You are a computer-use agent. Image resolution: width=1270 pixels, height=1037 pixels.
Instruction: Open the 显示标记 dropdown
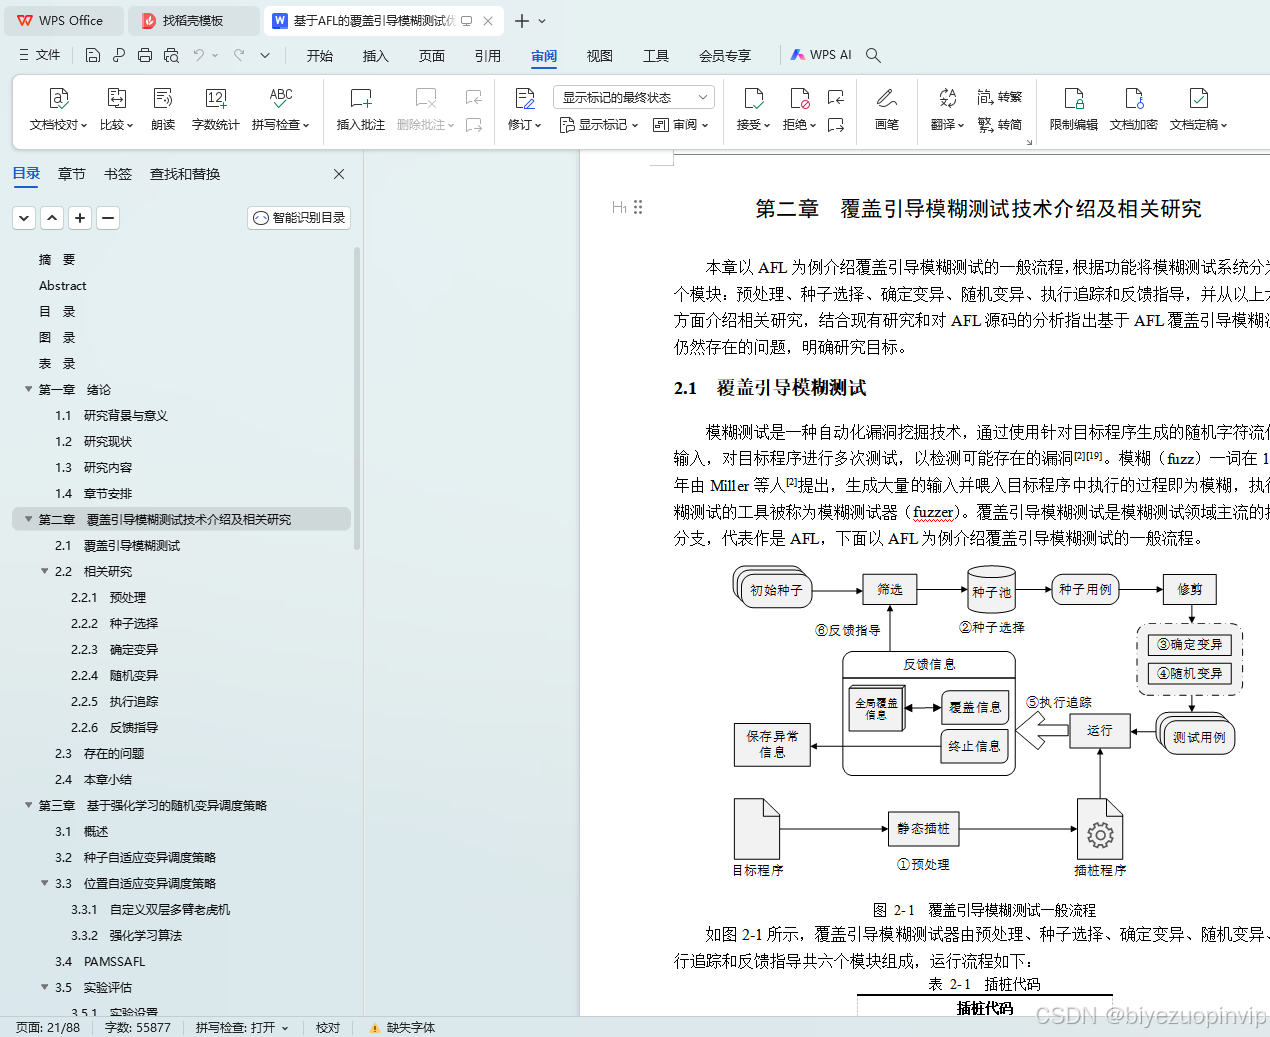point(598,125)
